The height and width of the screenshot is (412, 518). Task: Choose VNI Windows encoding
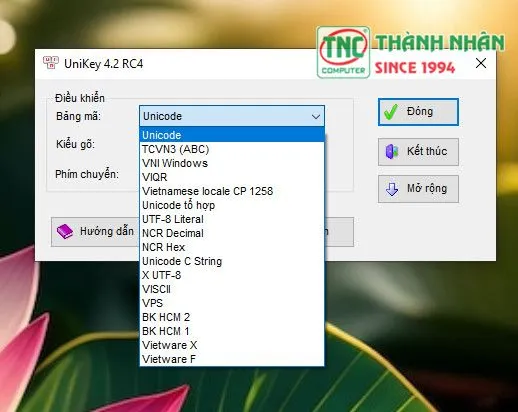click(x=232, y=163)
